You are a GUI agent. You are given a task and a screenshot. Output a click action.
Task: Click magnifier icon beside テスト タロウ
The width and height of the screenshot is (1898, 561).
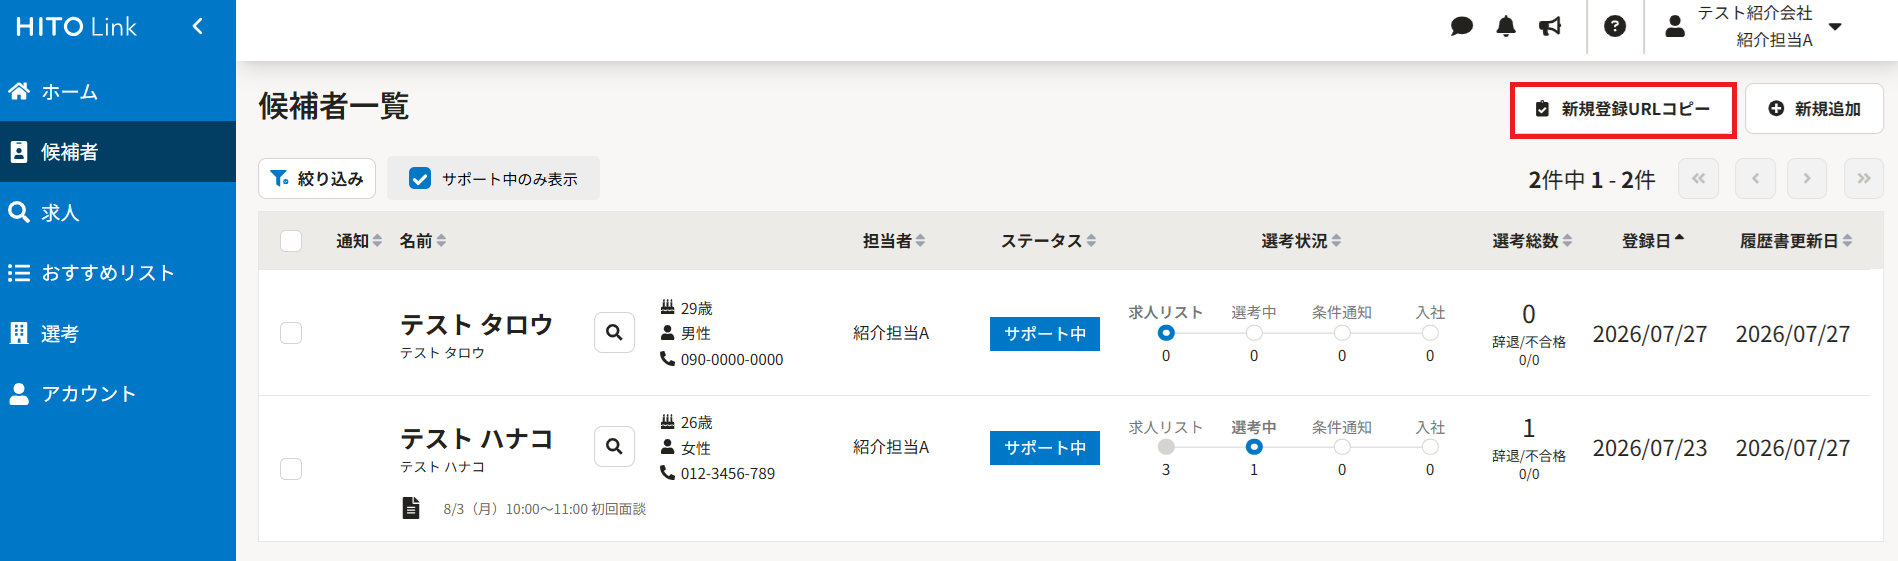coord(615,333)
